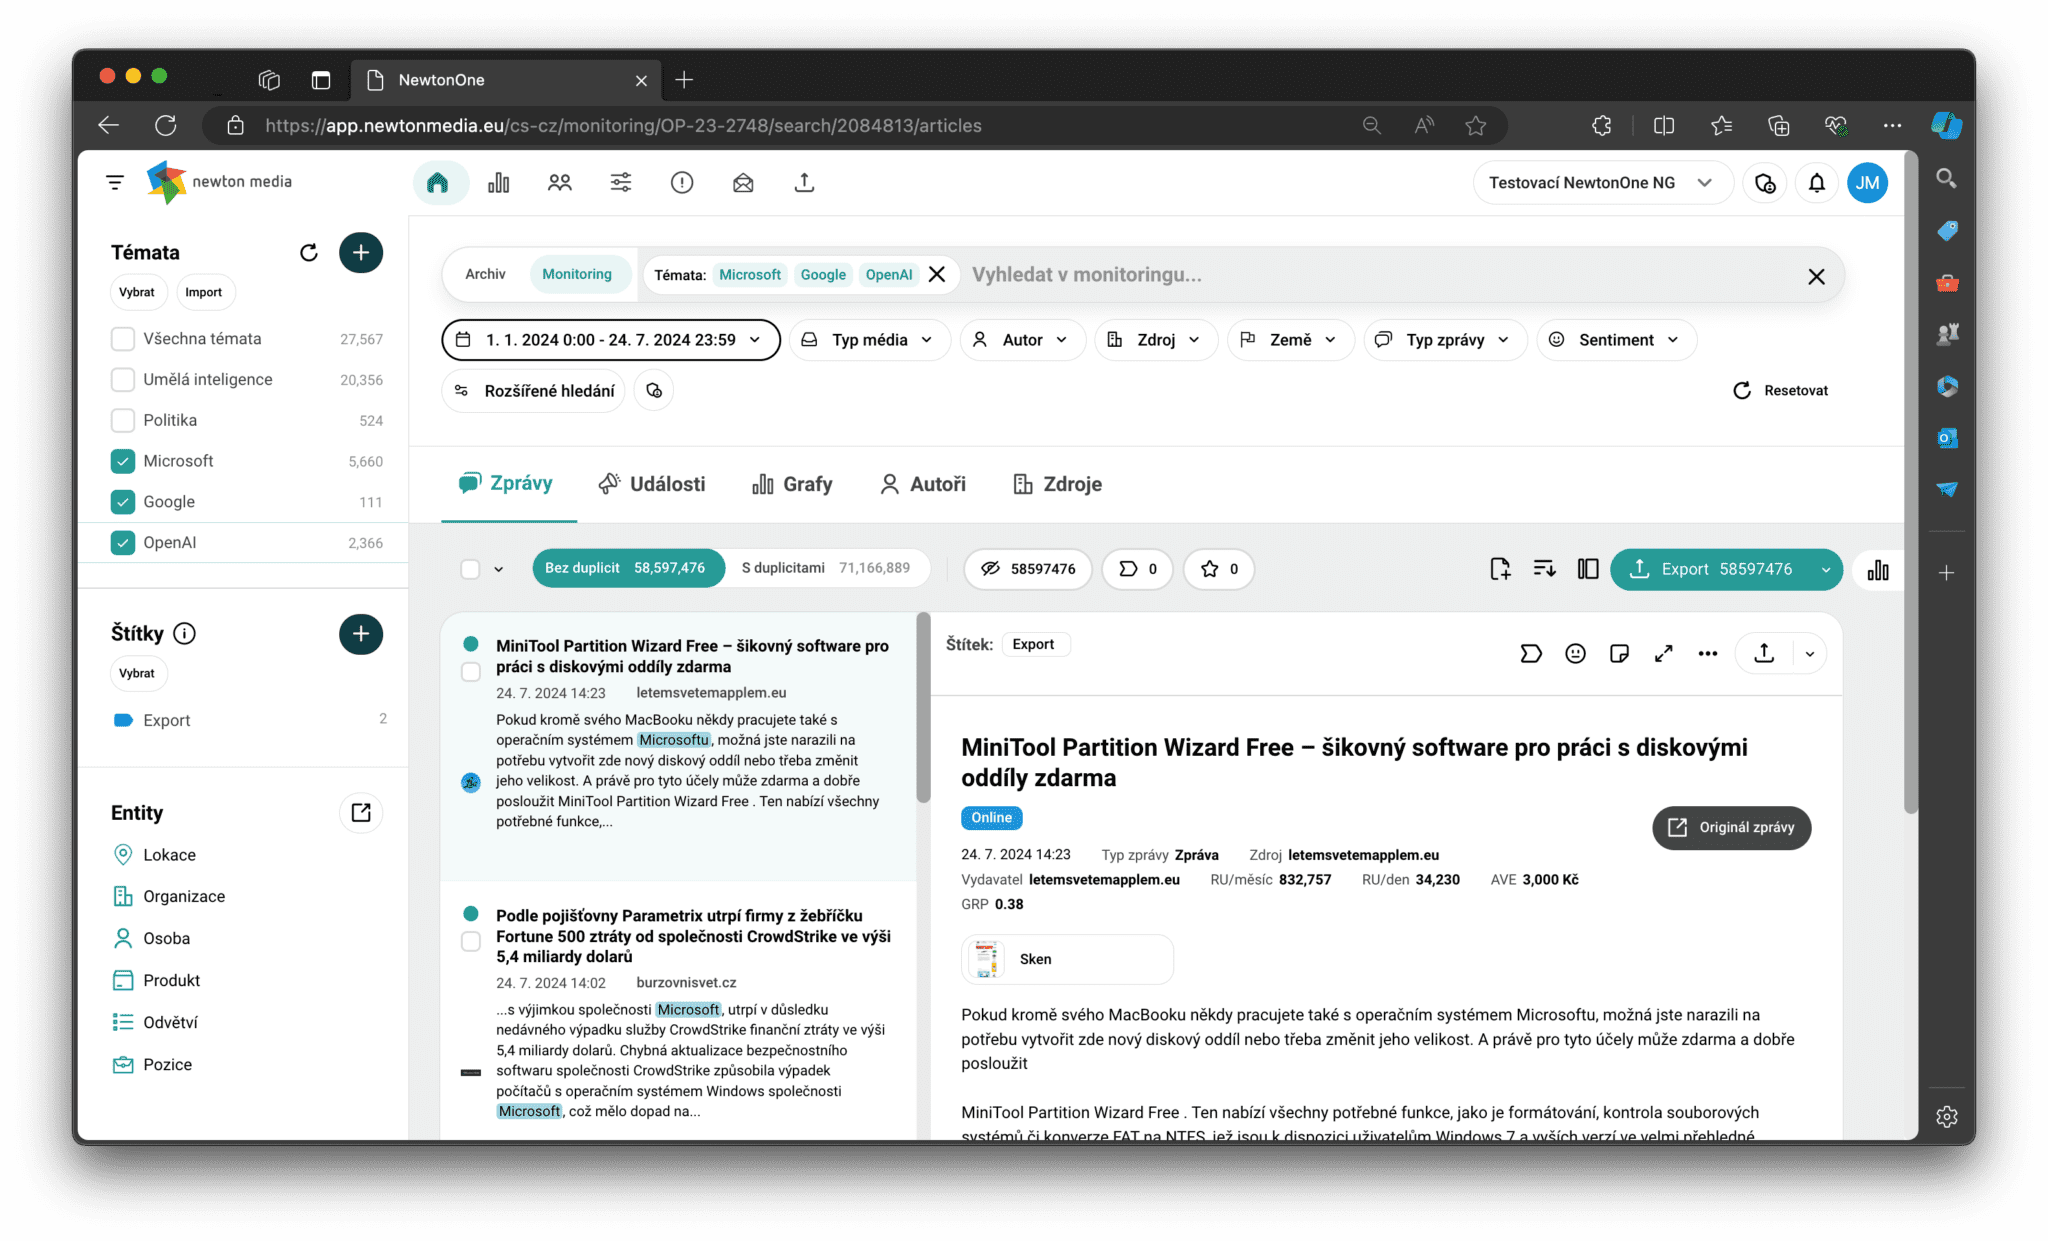The width and height of the screenshot is (2048, 1241).
Task: Check the Politika topic checkbox
Action: pyautogui.click(x=123, y=420)
